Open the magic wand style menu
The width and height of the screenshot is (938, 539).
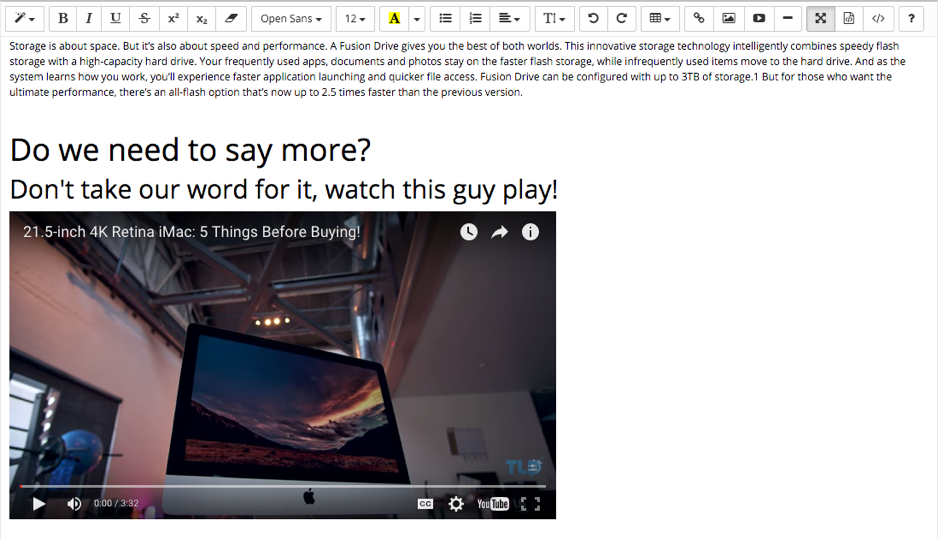pyautogui.click(x=25, y=19)
